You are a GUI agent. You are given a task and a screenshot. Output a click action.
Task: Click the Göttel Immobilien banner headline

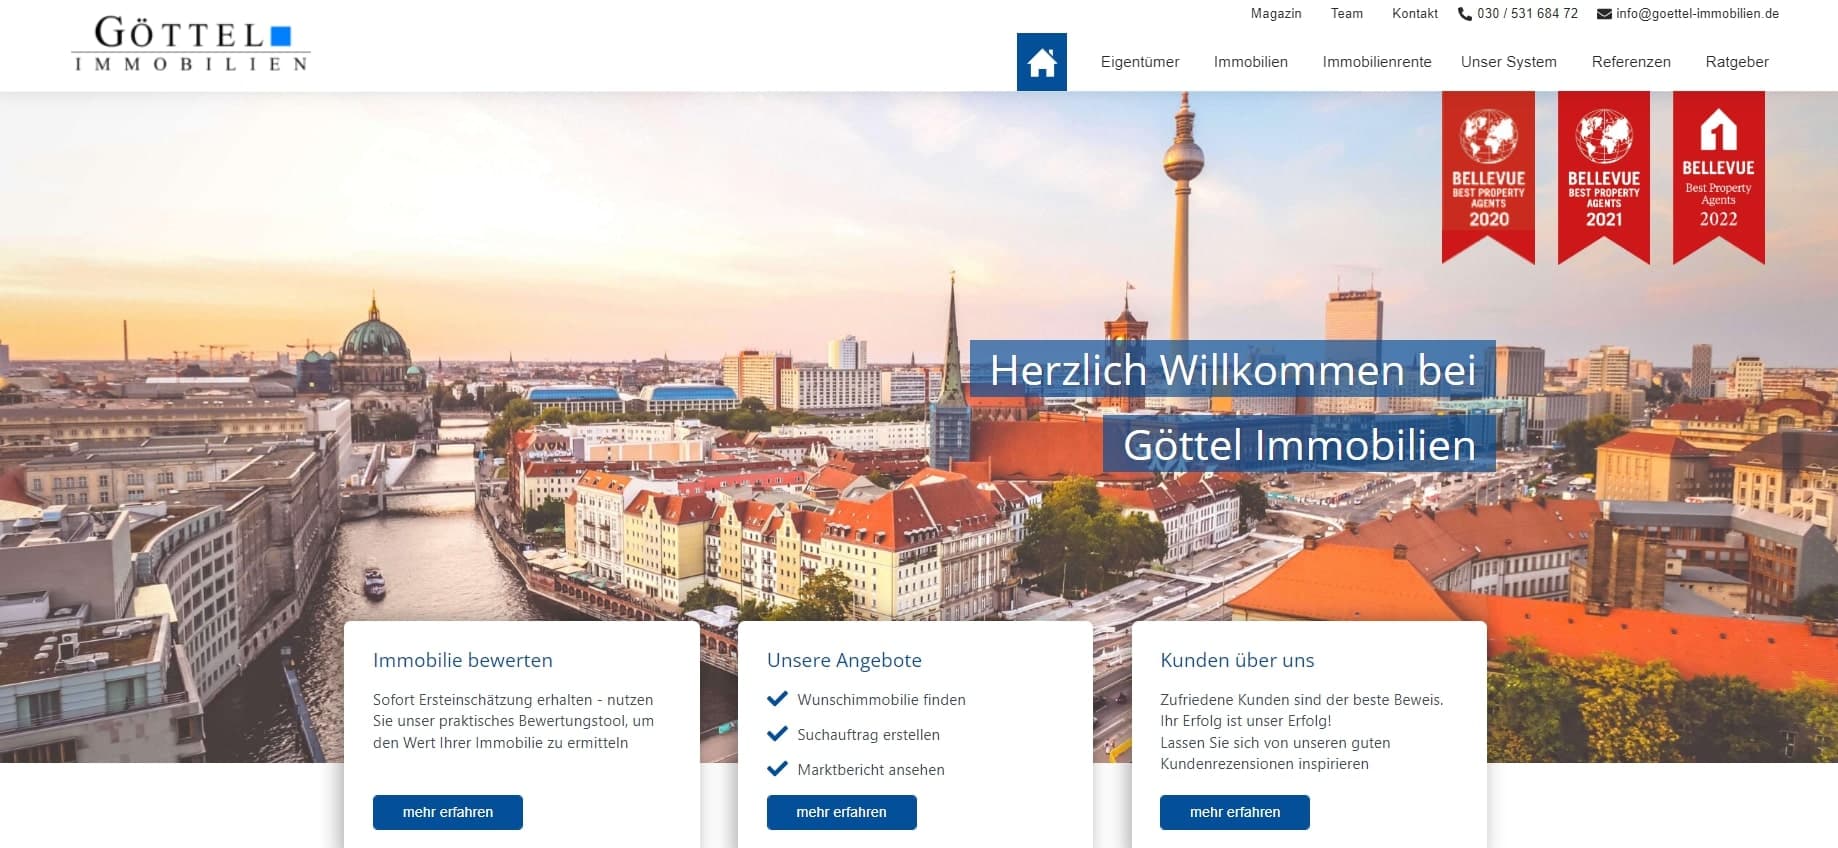(1299, 445)
